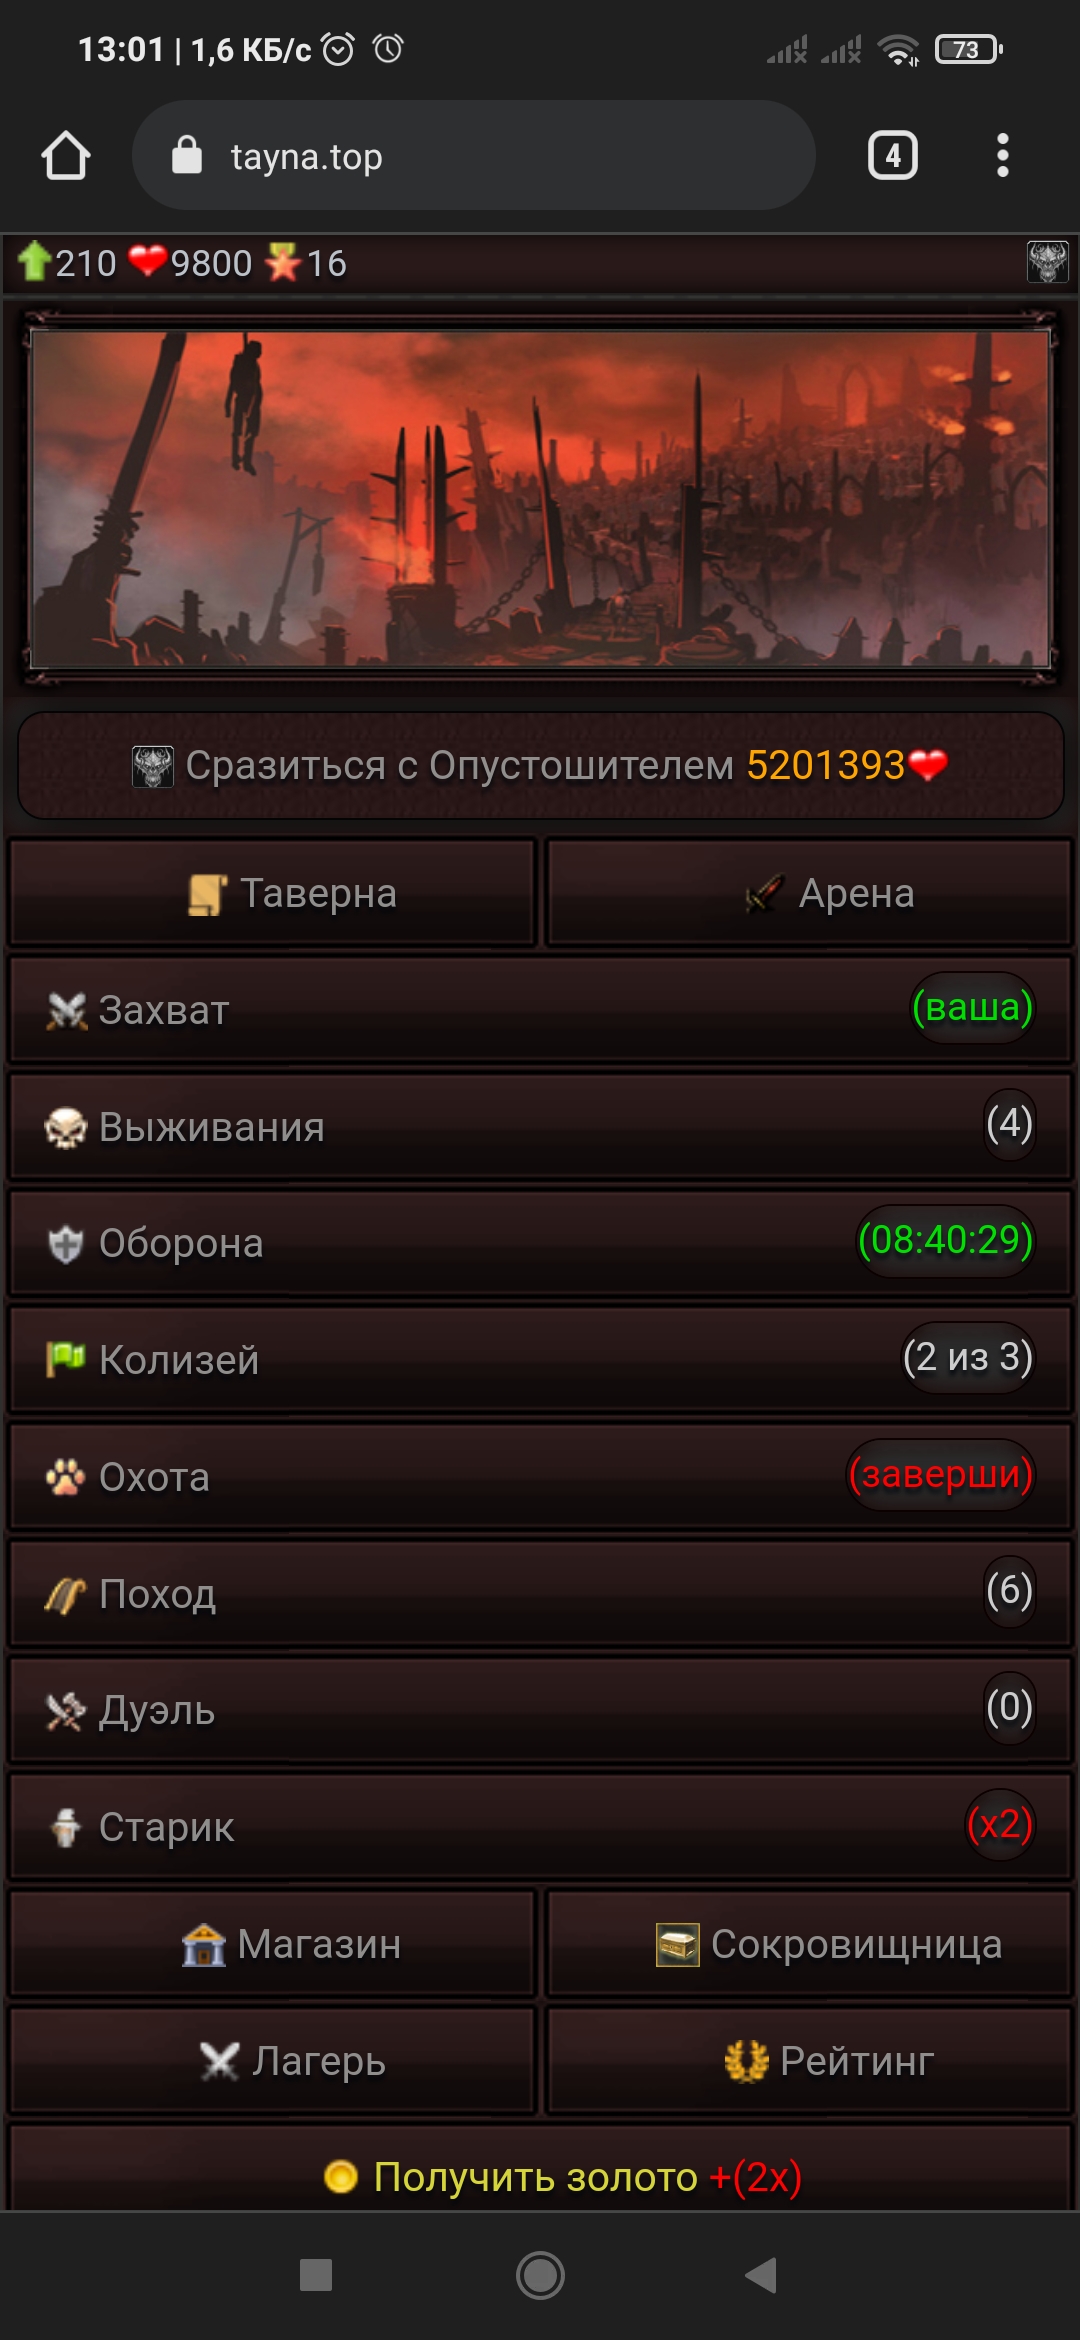The height and width of the screenshot is (2340, 1080).
Task: Open Охота (Hunt) with paw icon
Action: [x=540, y=1476]
